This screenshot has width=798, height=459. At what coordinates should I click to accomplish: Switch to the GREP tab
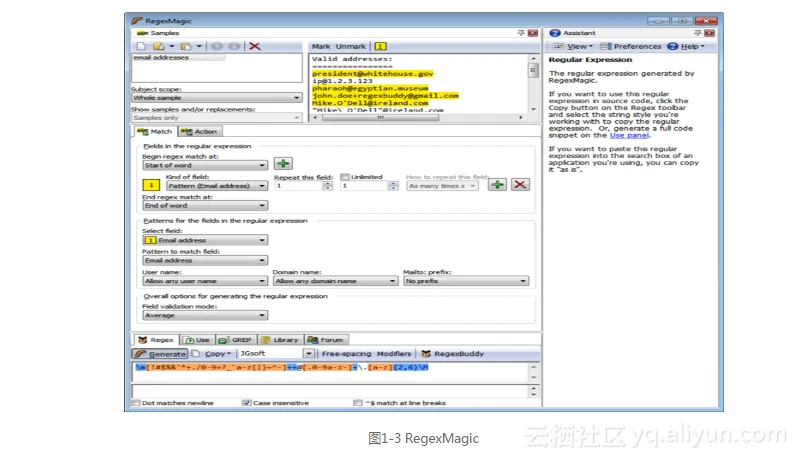click(236, 339)
